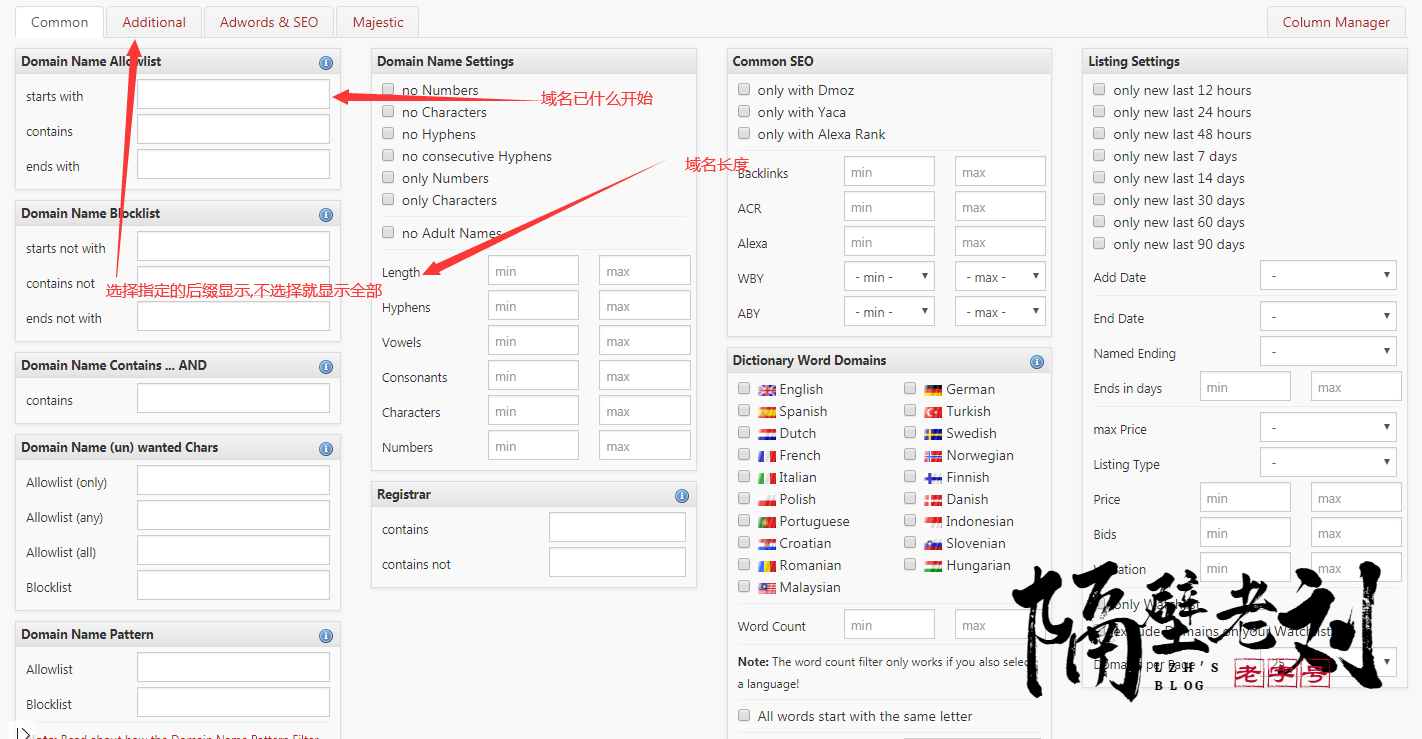Screen dimensions: 1422x739
Task: Click the Indonesian flag icon
Action: coord(934,522)
